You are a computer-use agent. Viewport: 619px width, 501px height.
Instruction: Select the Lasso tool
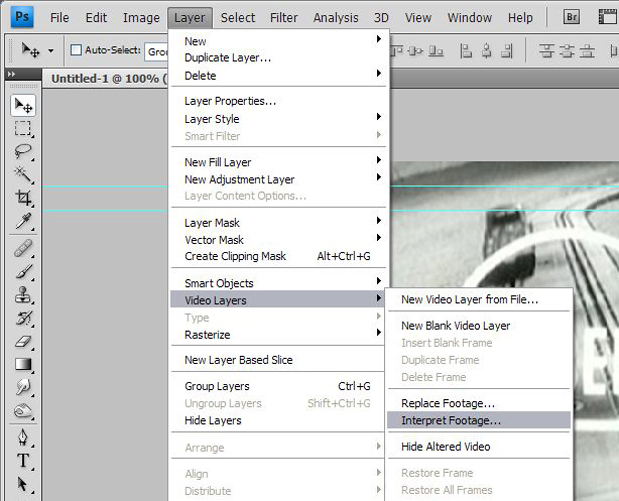click(23, 151)
